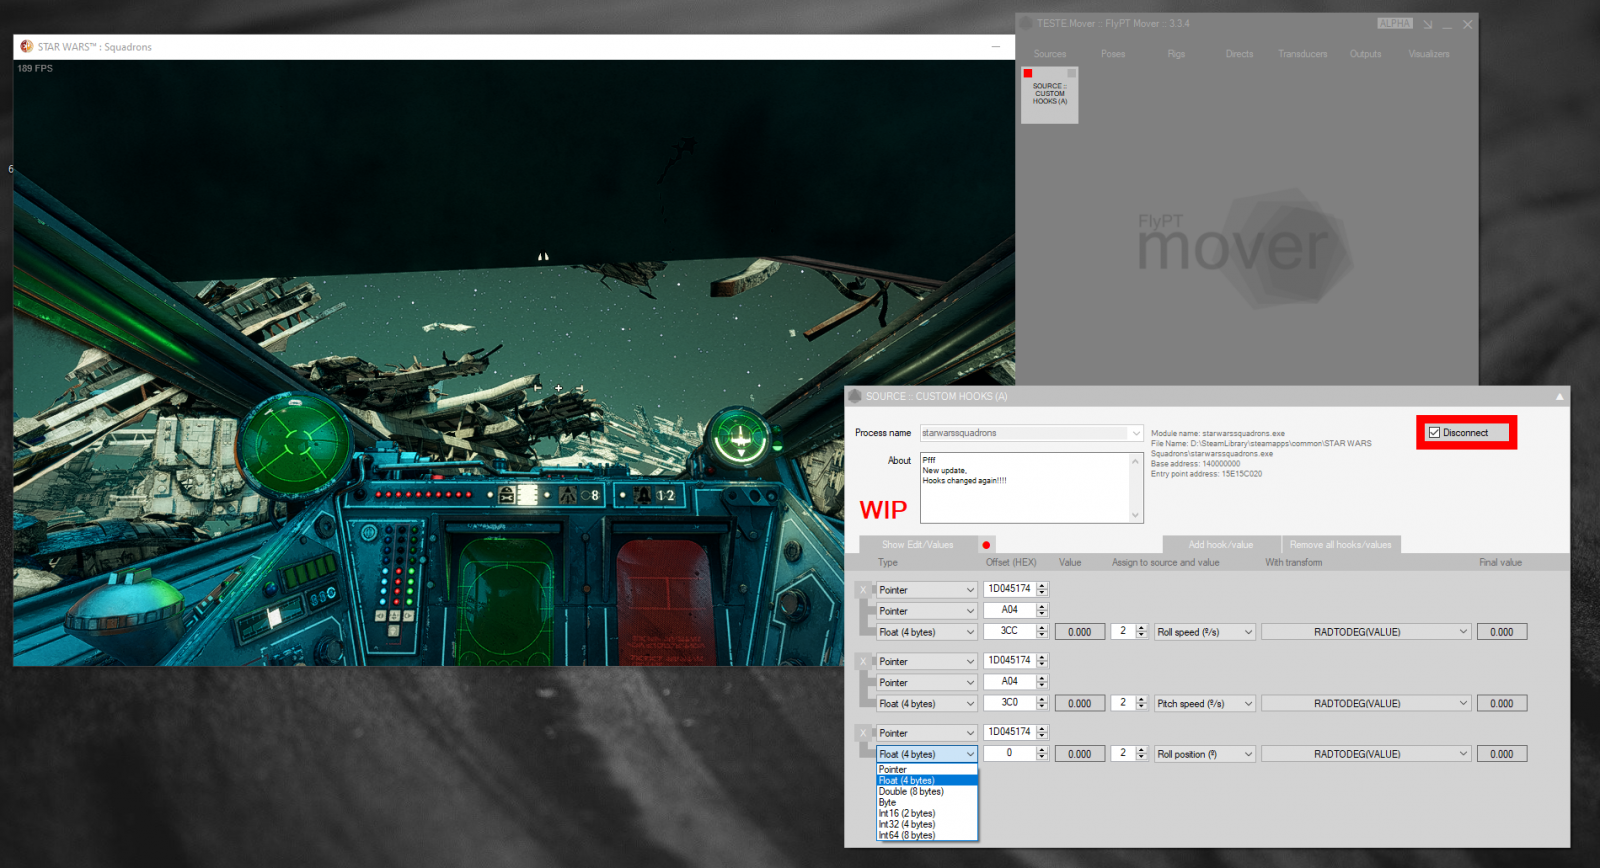Choose Double (8 bytes) from the type list
This screenshot has width=1600, height=868.
tap(911, 791)
